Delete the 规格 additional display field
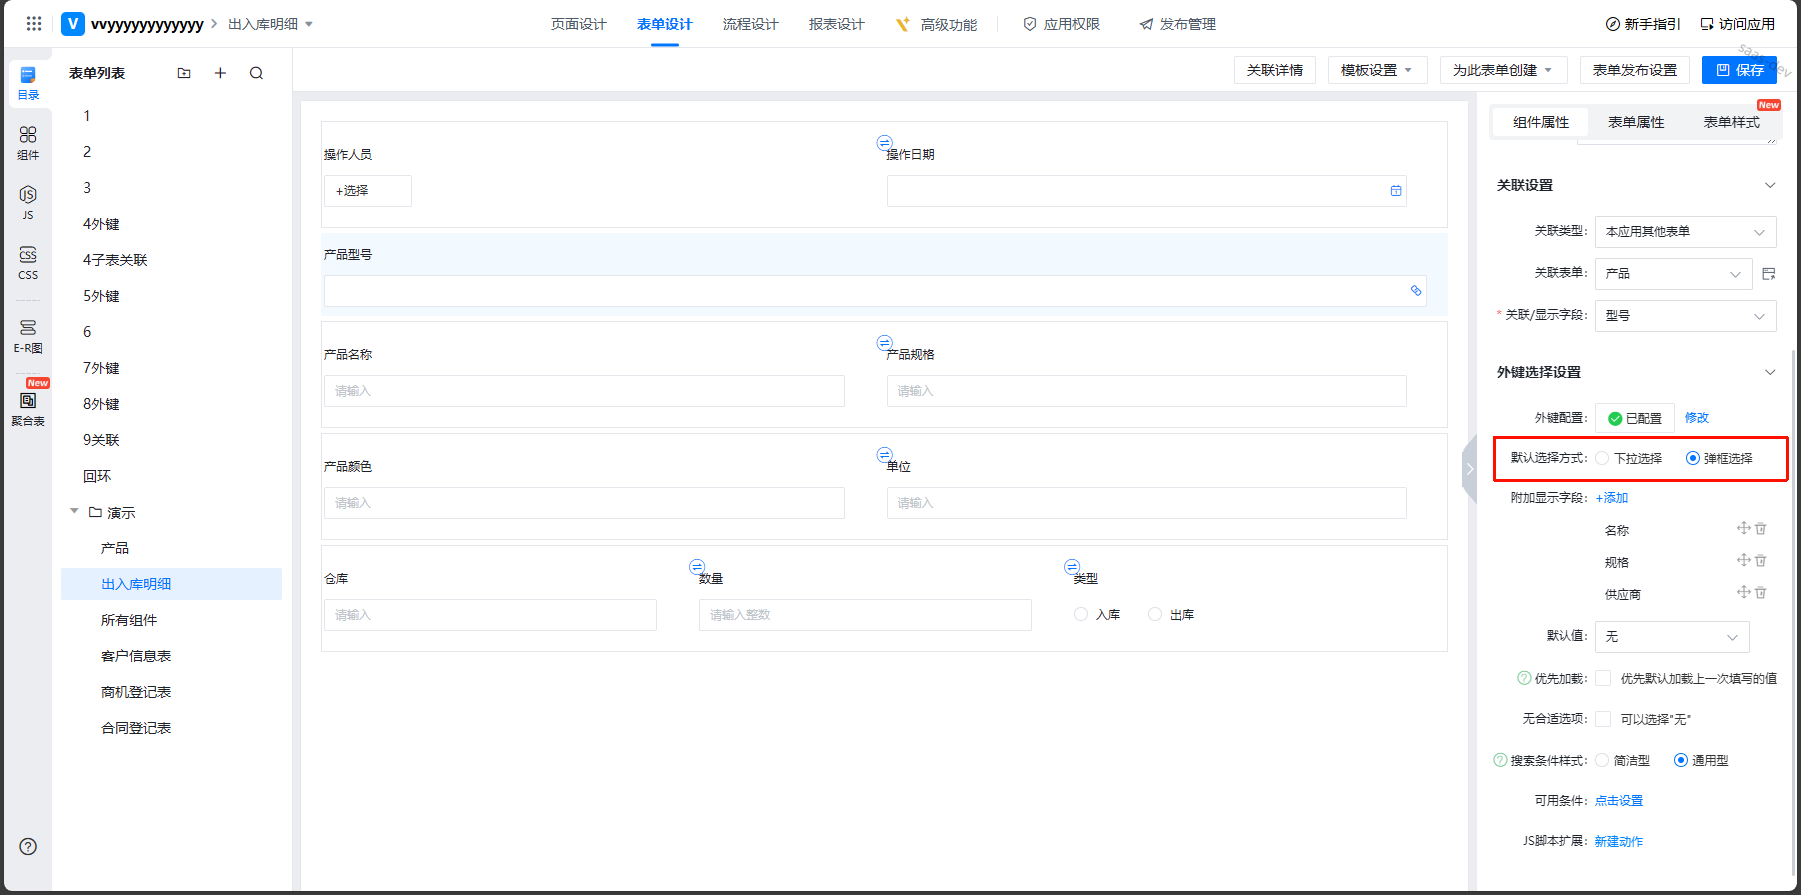The width and height of the screenshot is (1801, 895). coord(1761,561)
